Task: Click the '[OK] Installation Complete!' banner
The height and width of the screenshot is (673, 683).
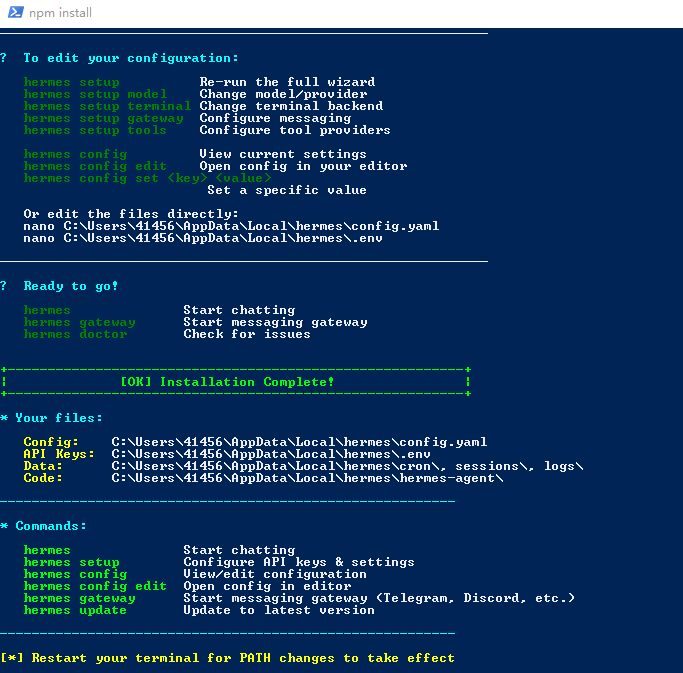Action: tap(227, 382)
